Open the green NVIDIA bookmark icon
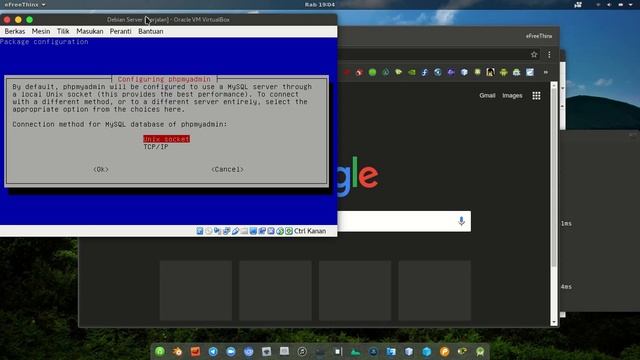The height and width of the screenshot is (360, 640). coord(411,72)
